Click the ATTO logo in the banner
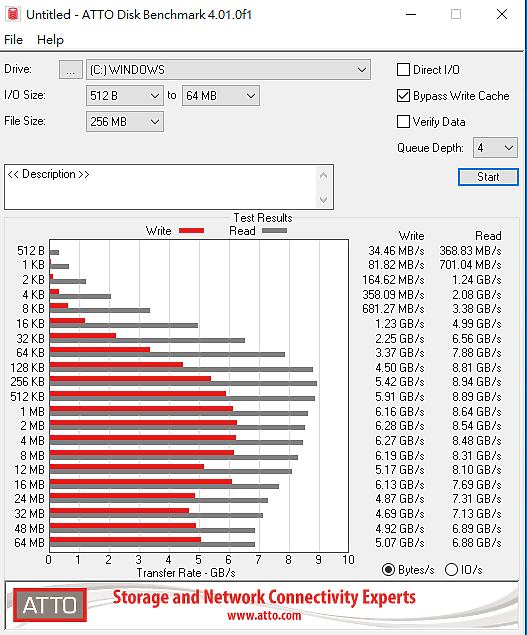 pyautogui.click(x=50, y=605)
